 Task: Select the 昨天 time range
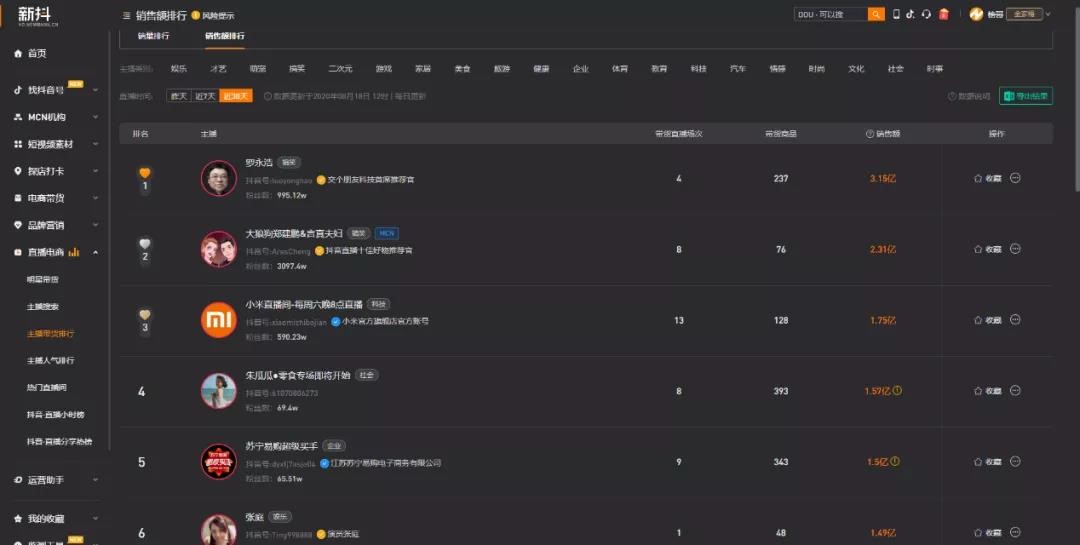tap(178, 96)
